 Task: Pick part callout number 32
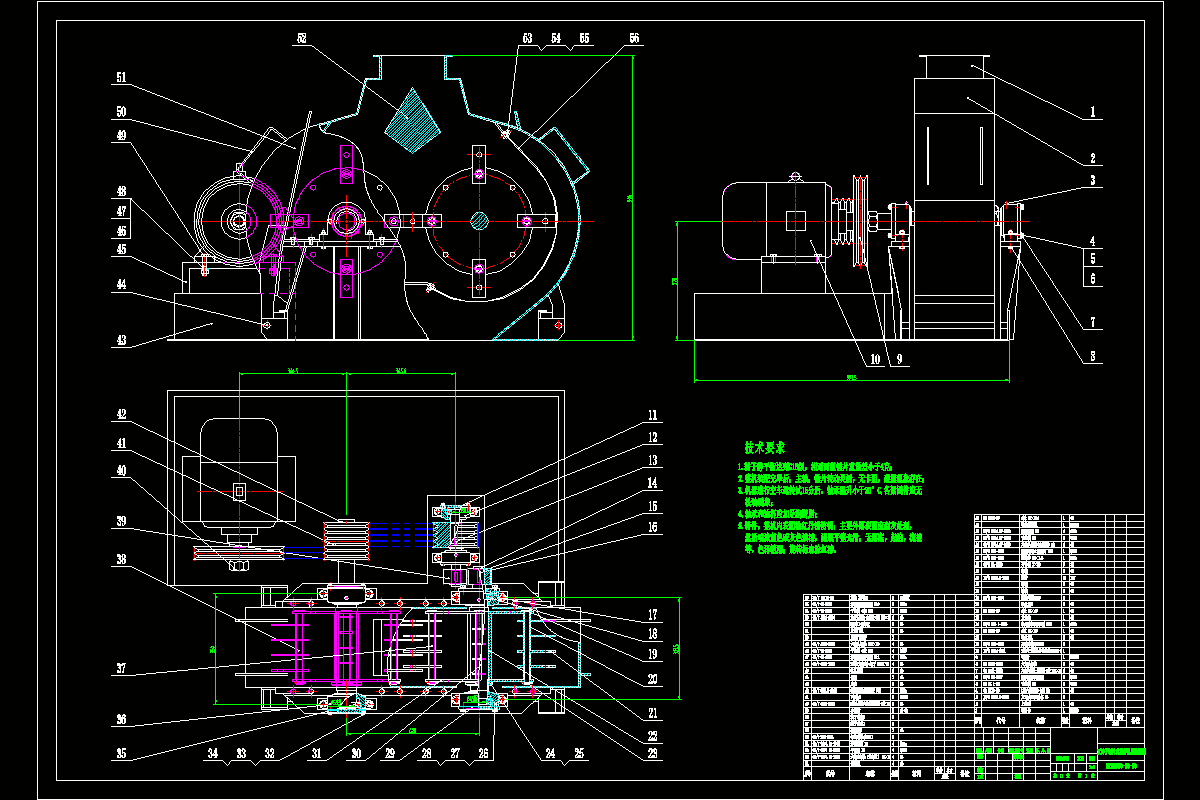click(269, 755)
